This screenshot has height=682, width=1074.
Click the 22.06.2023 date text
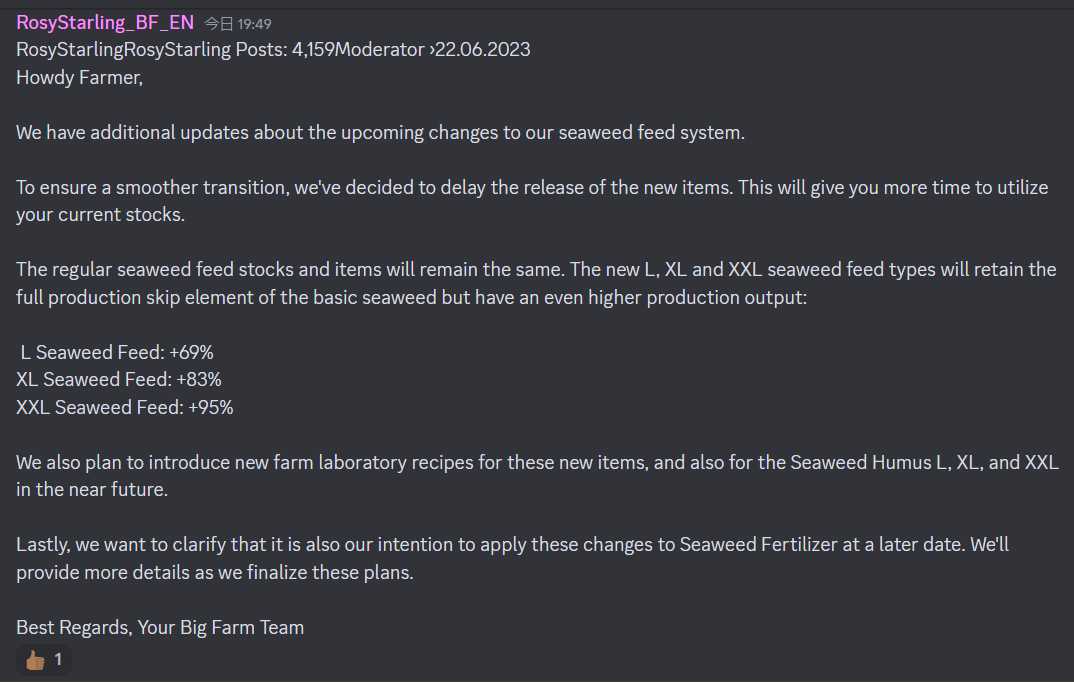tap(483, 49)
